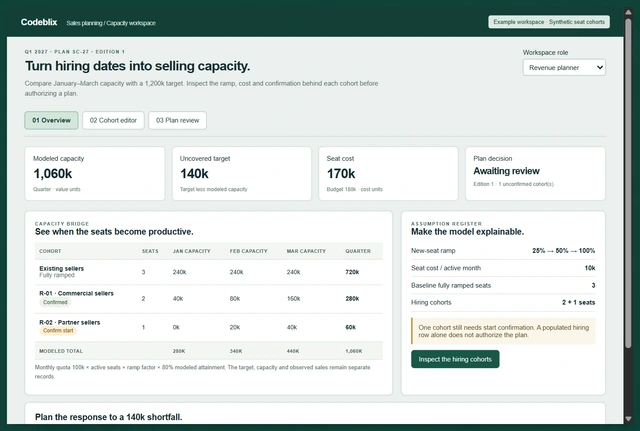Image resolution: width=640 pixels, height=431 pixels.
Task: Click the JAN CAPACITY column header
Action: (191, 251)
